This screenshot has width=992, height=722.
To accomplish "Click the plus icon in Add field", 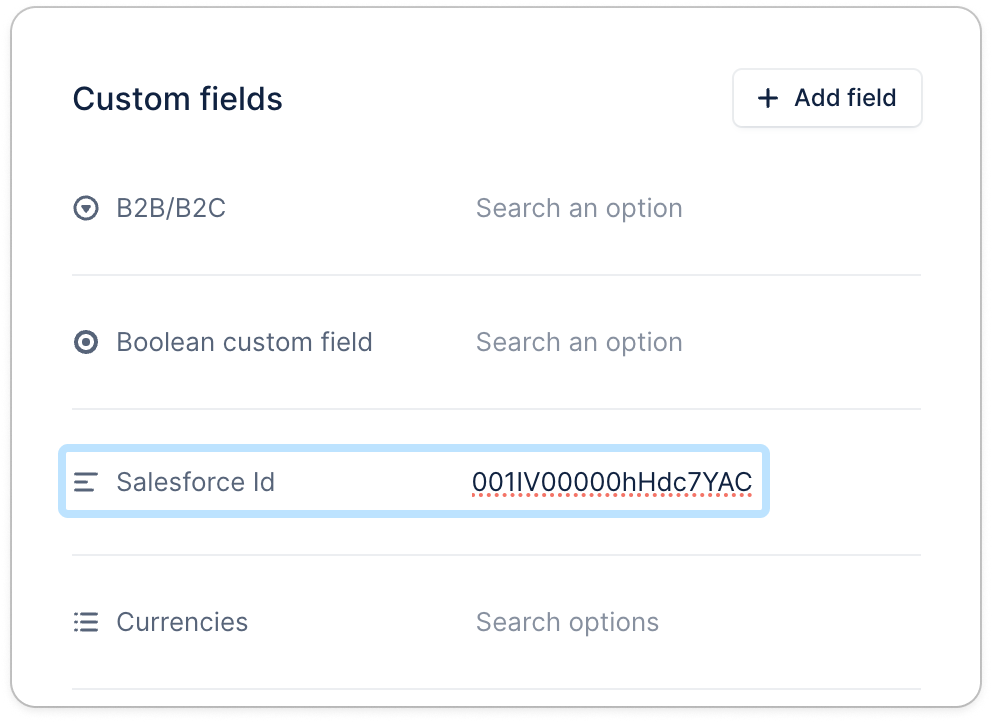I will tap(768, 98).
